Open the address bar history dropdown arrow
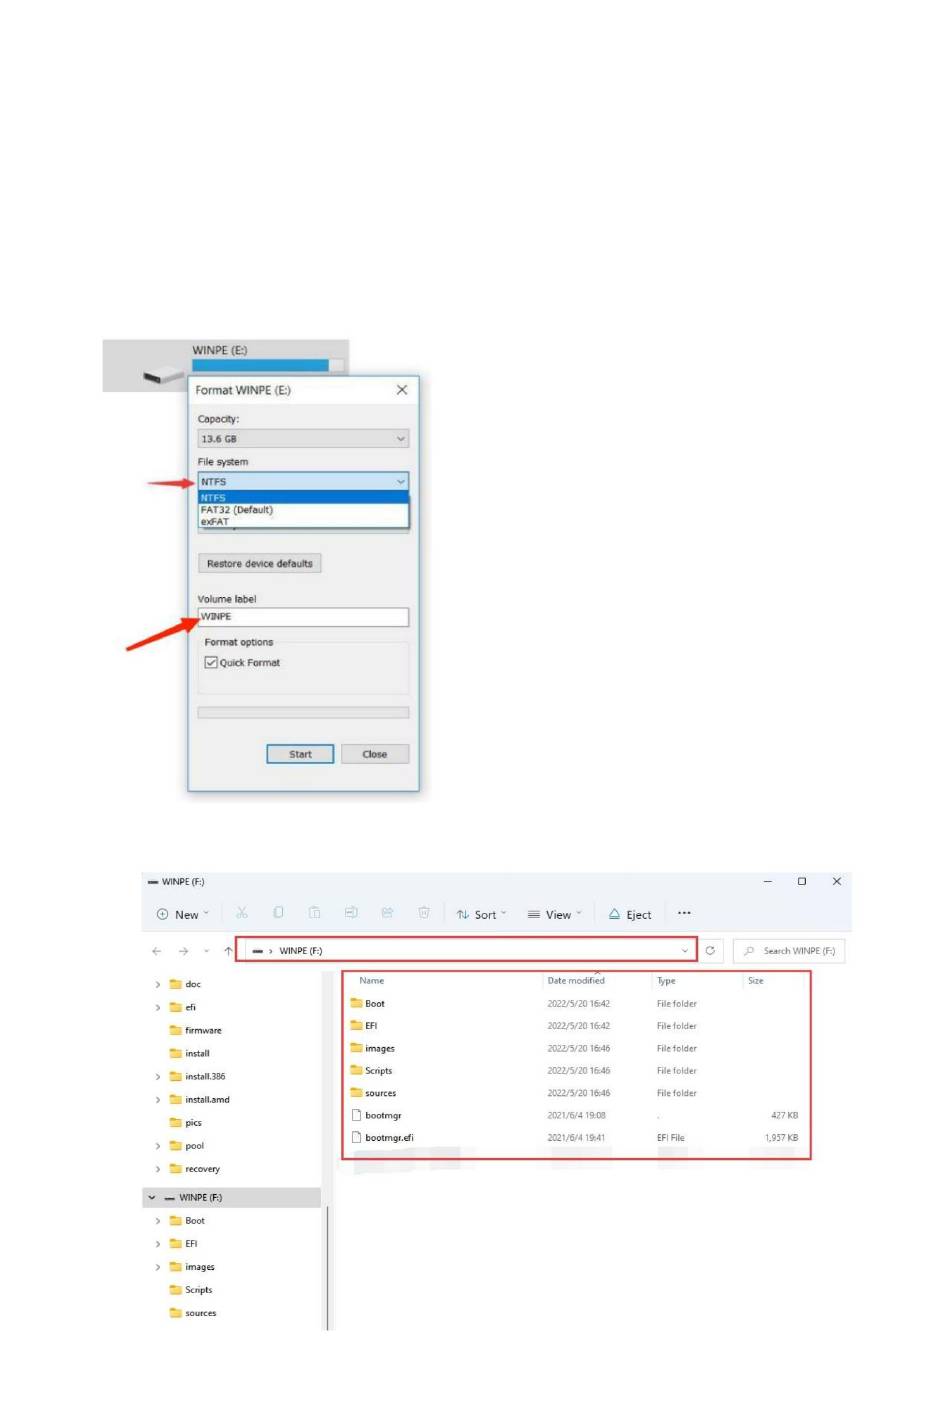Image resolution: width=950 pixels, height=1419 pixels. pyautogui.click(x=685, y=951)
